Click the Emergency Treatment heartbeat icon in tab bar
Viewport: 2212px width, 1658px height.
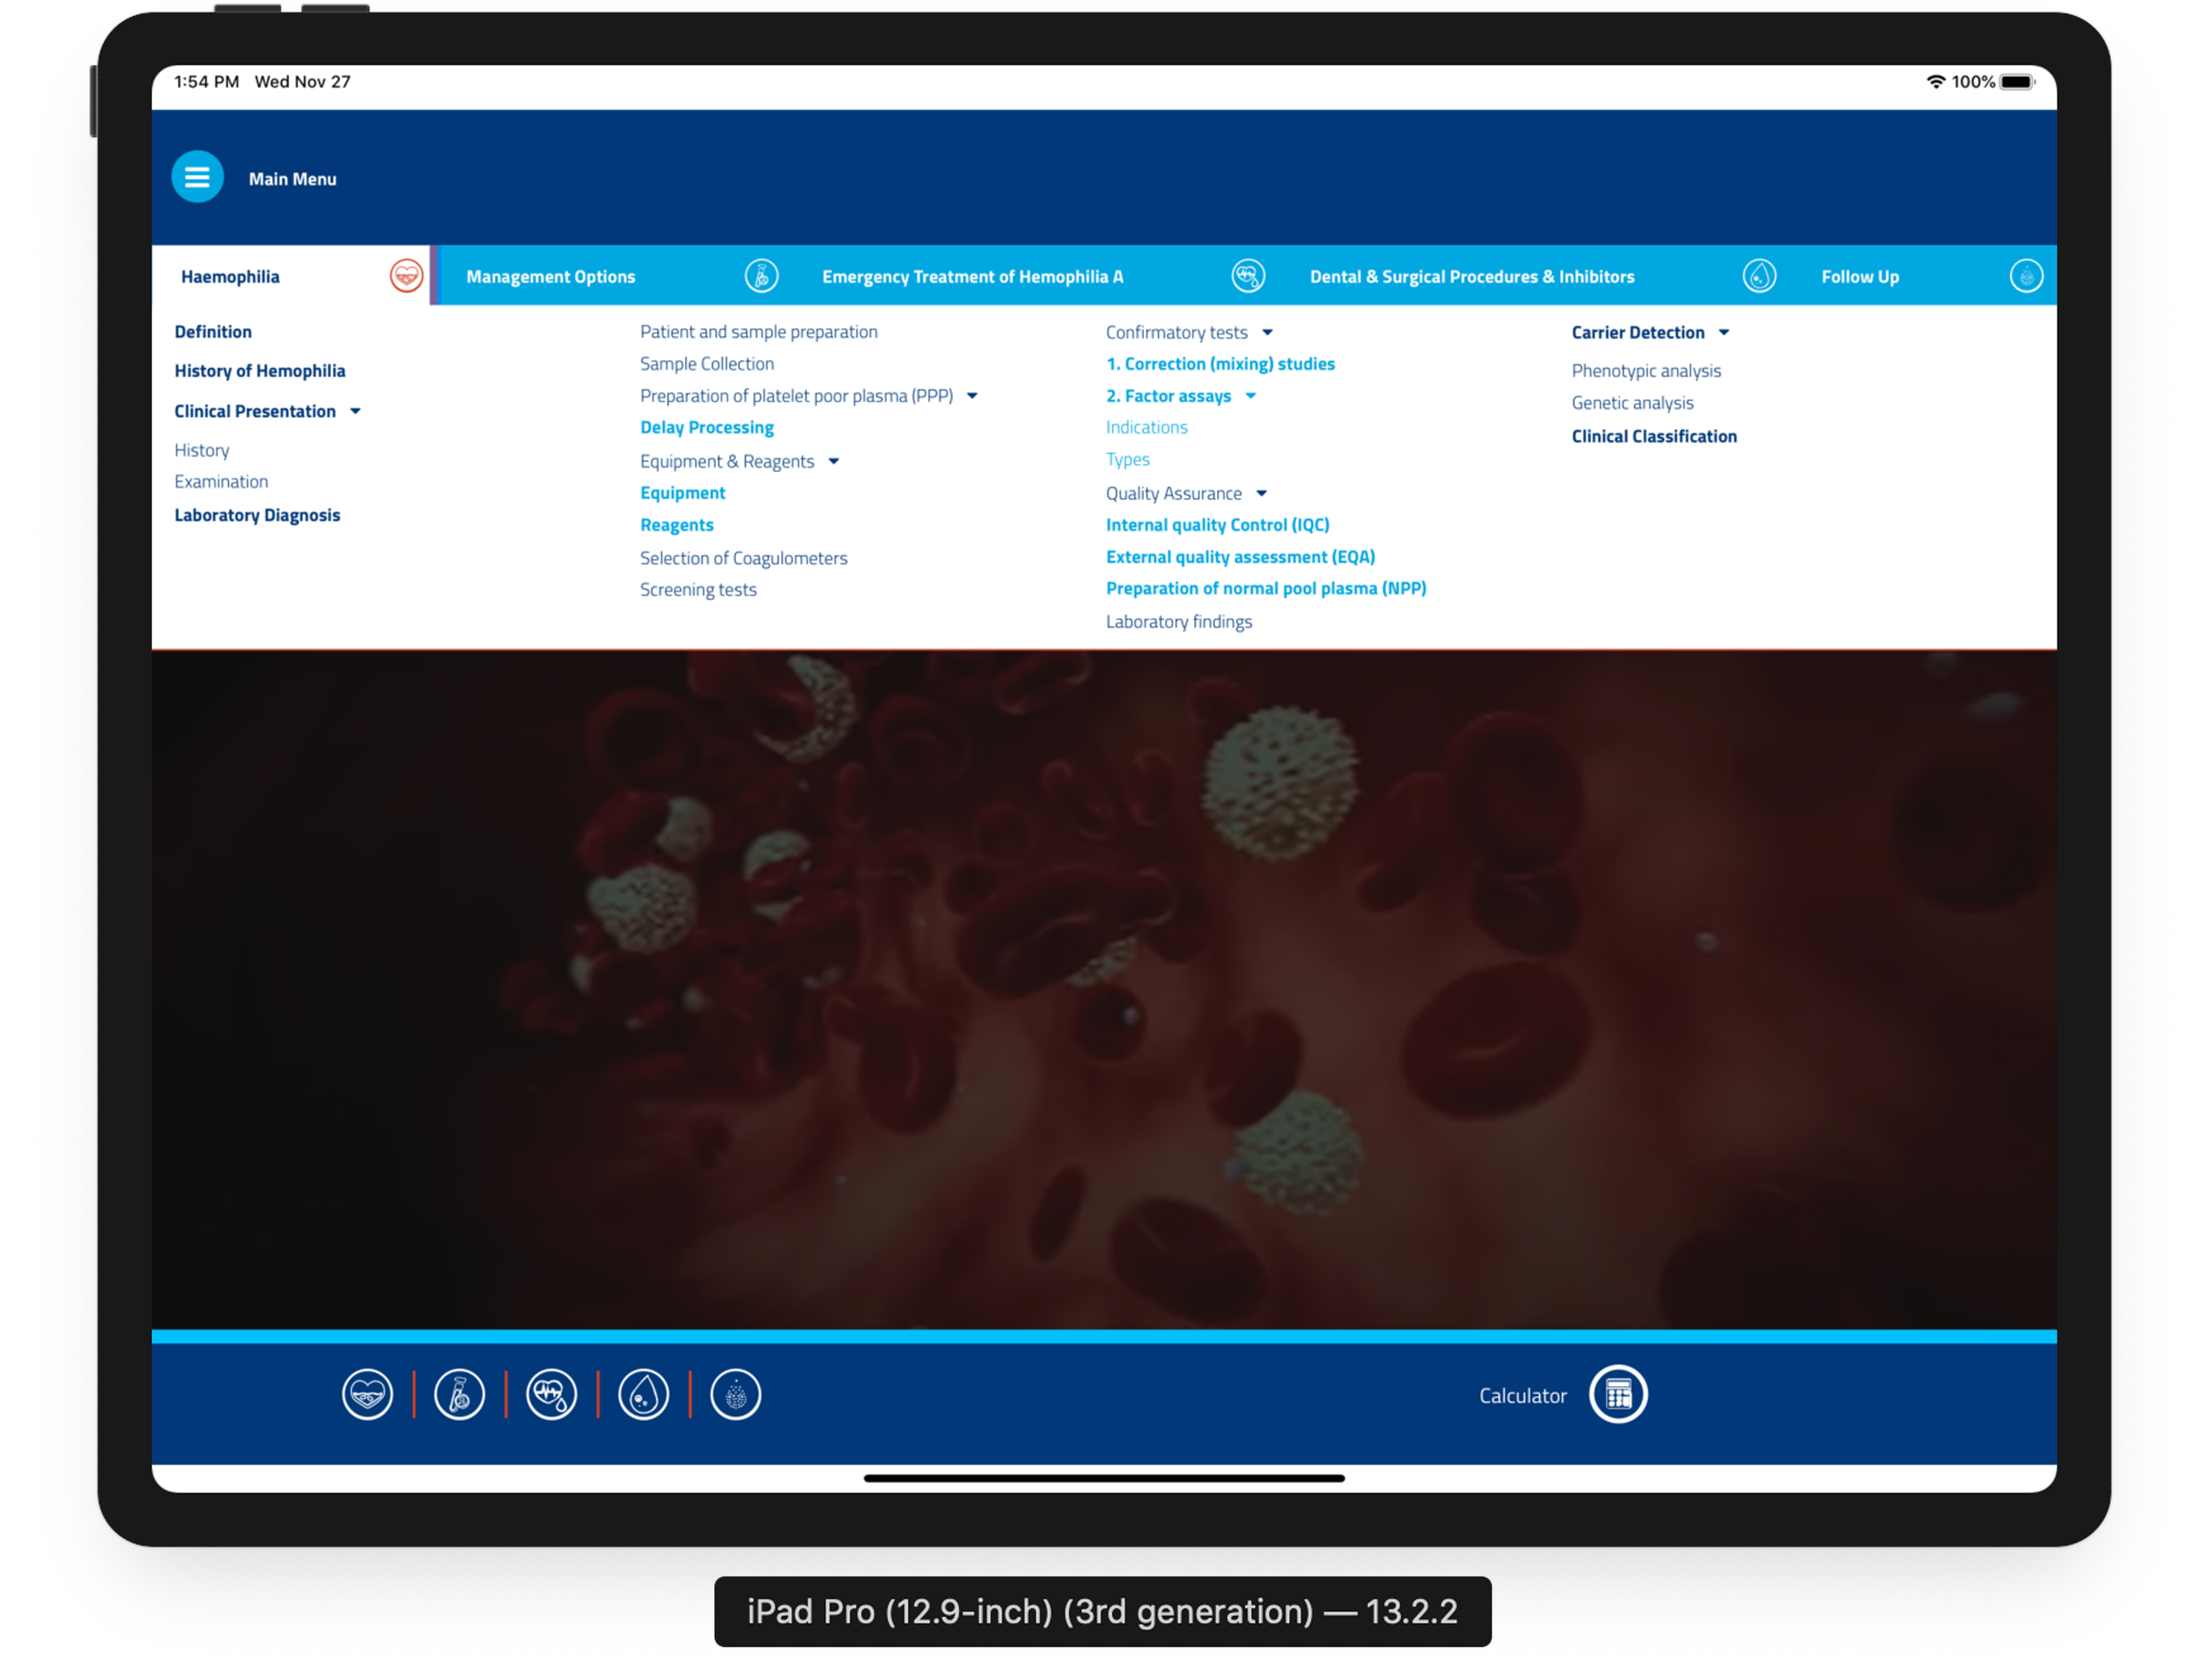(x=1248, y=276)
